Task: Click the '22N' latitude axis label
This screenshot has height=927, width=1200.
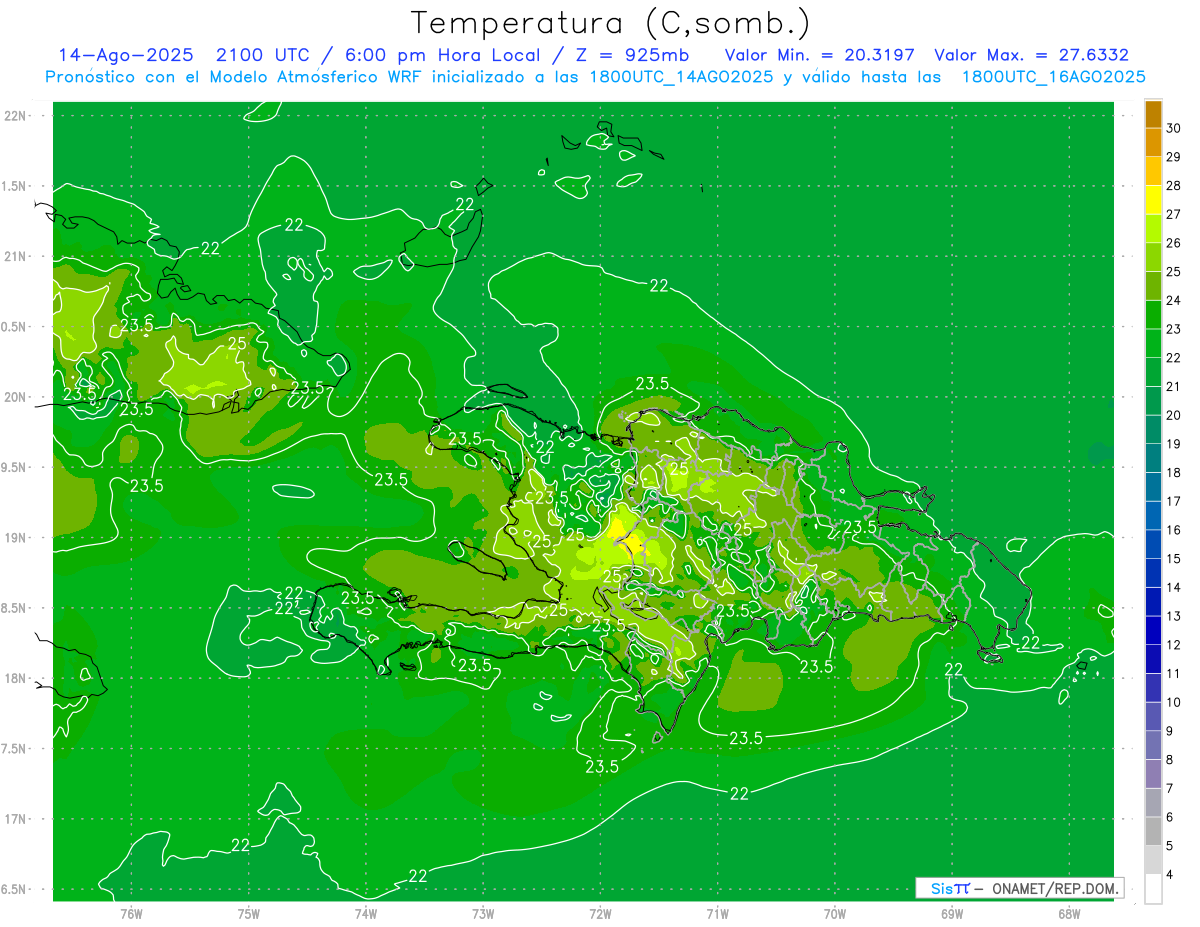Action: (16, 116)
